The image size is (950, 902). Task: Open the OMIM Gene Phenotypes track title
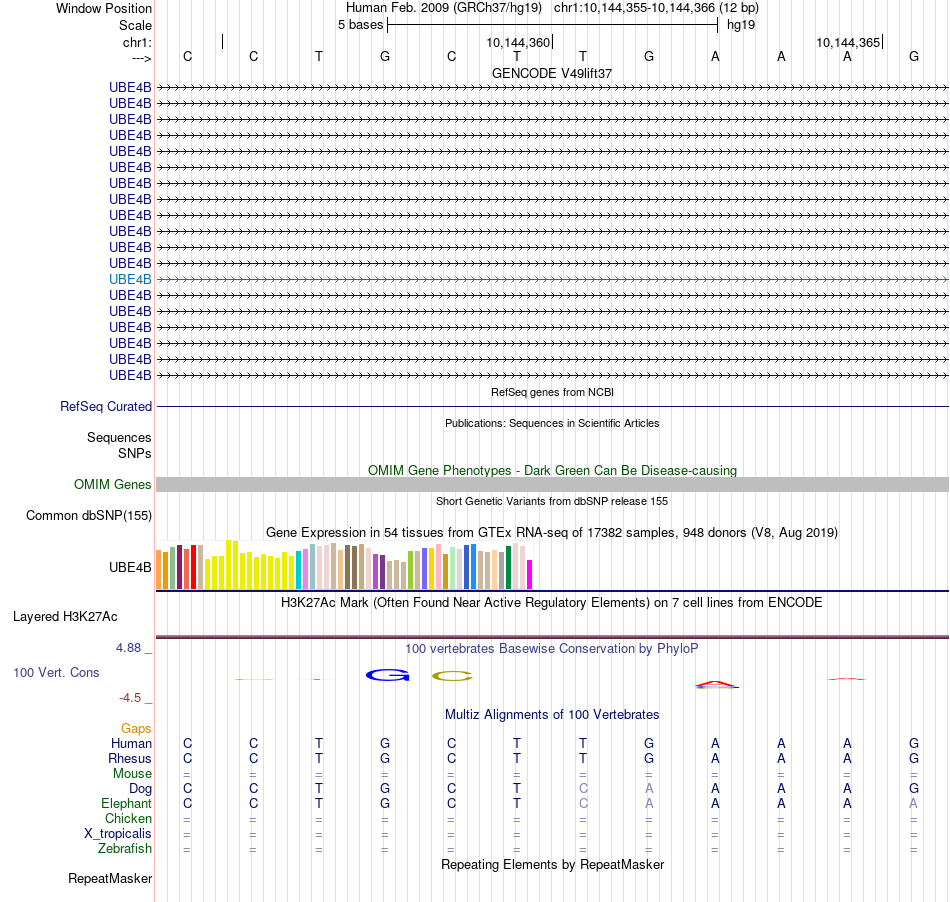[552, 471]
